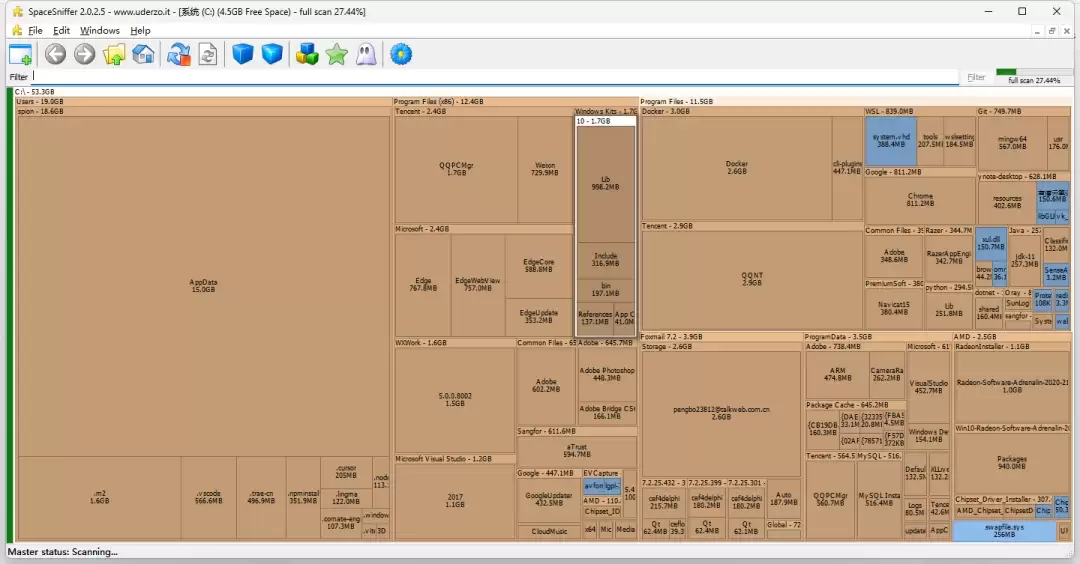This screenshot has height=564, width=1080.
Task: Select the system.vhd 388.4MB file block
Action: (891, 140)
